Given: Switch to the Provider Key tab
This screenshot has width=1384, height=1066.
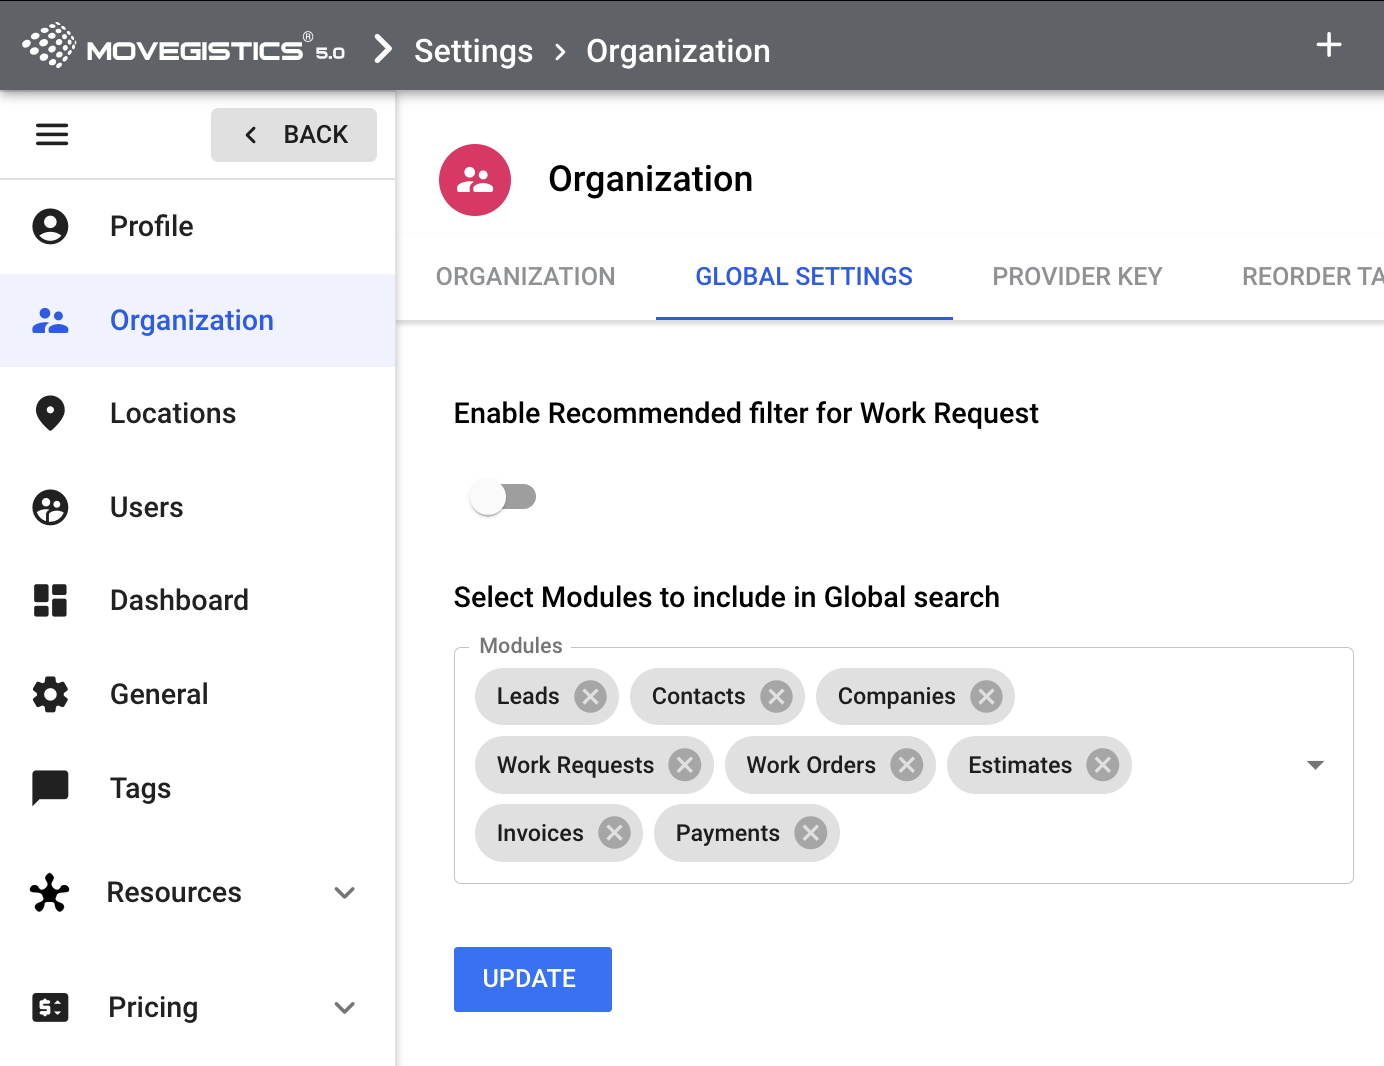Looking at the screenshot, I should [1077, 277].
